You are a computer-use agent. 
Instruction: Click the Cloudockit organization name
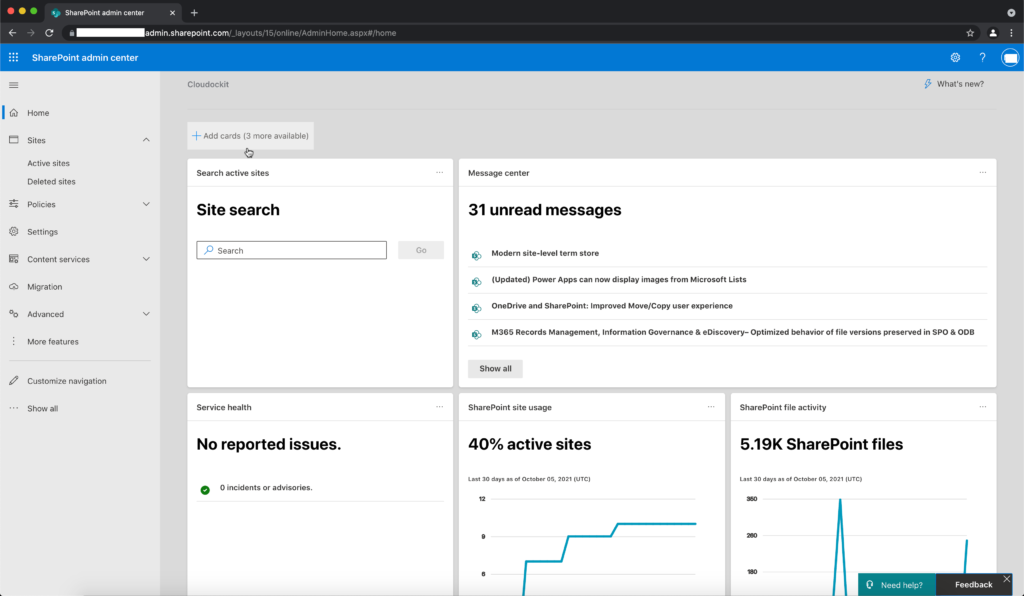[208, 84]
